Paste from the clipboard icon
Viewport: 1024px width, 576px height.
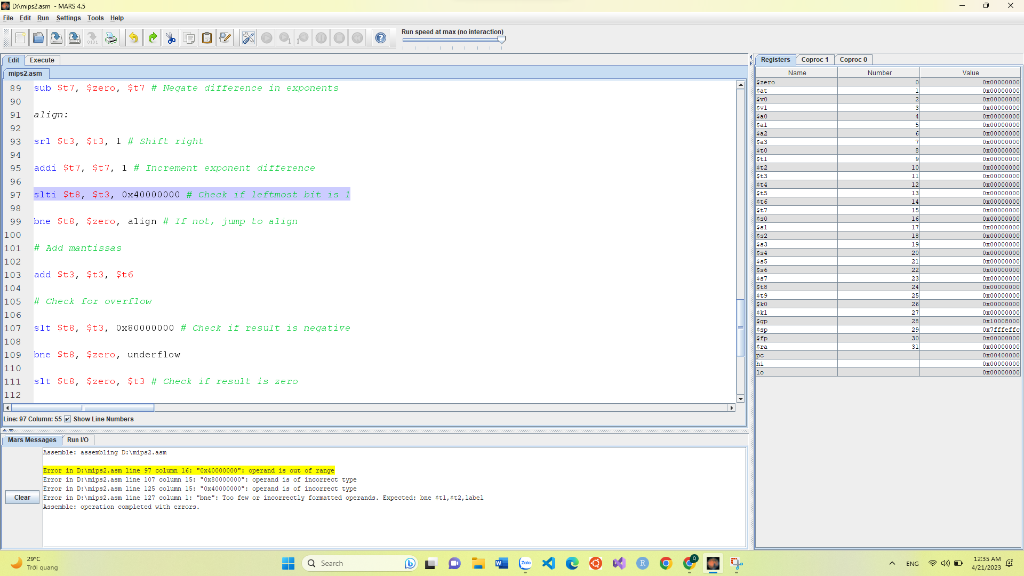coord(207,38)
